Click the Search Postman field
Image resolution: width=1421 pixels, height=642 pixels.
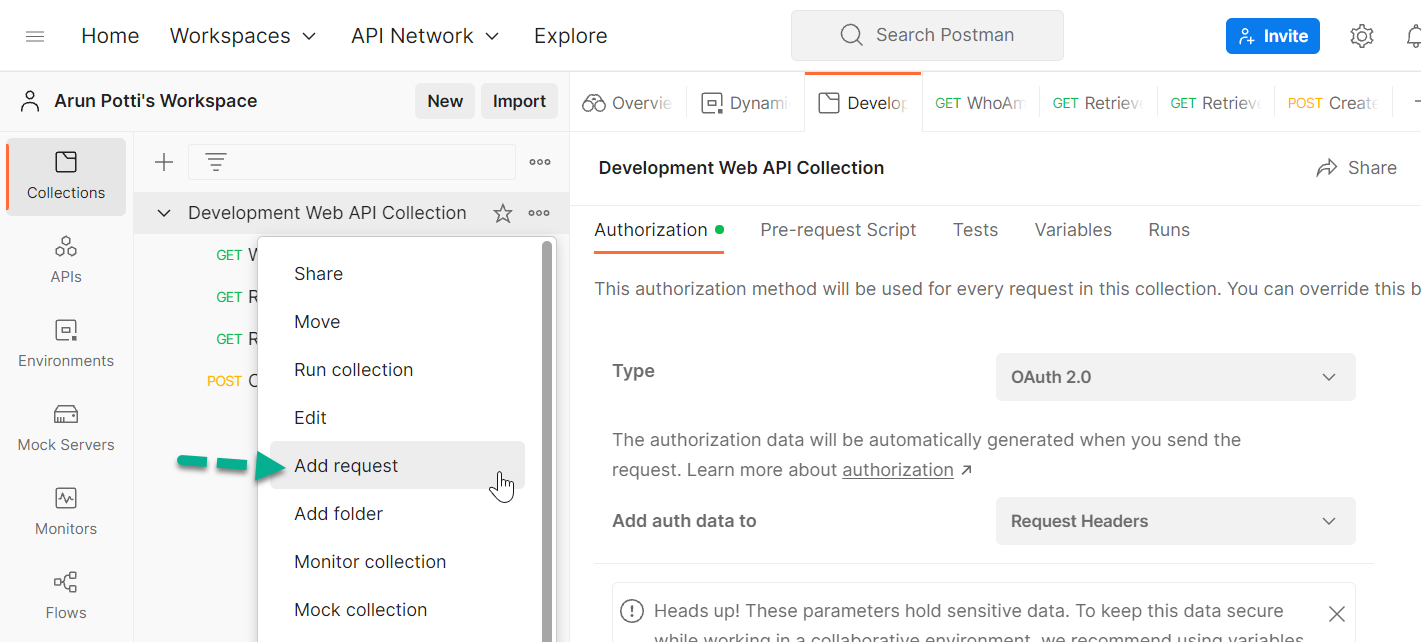(x=927, y=35)
